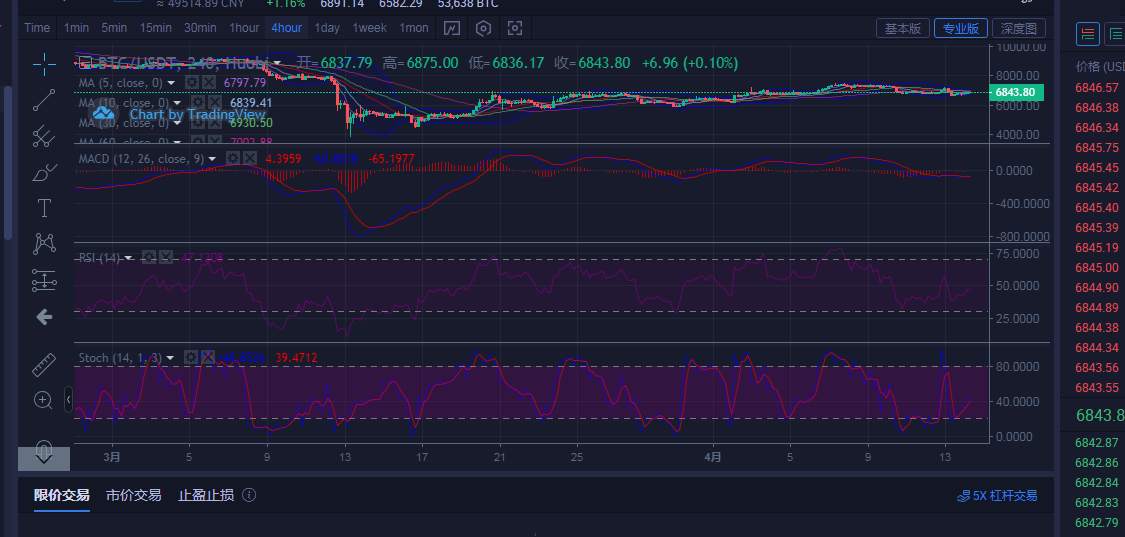
Task: Open 5X 杠杆交易 margin trading link
Action: 998,495
